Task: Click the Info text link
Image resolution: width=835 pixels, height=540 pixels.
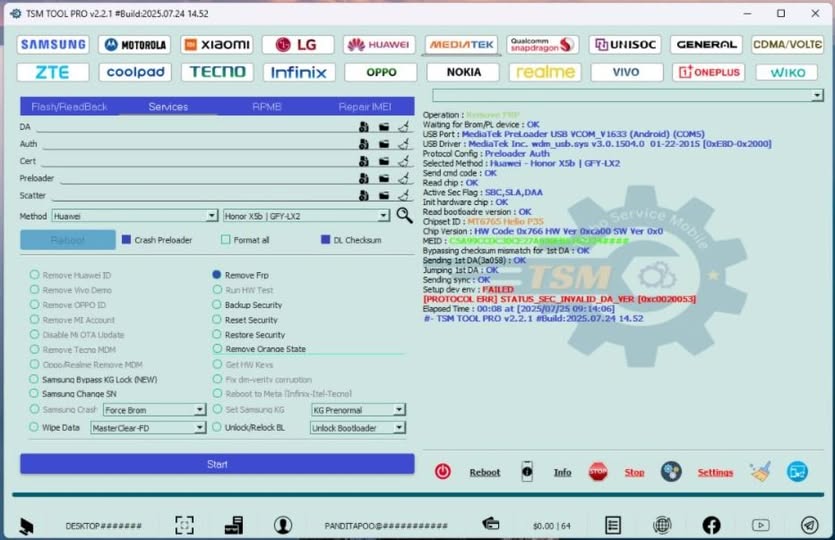Action: 562,472
